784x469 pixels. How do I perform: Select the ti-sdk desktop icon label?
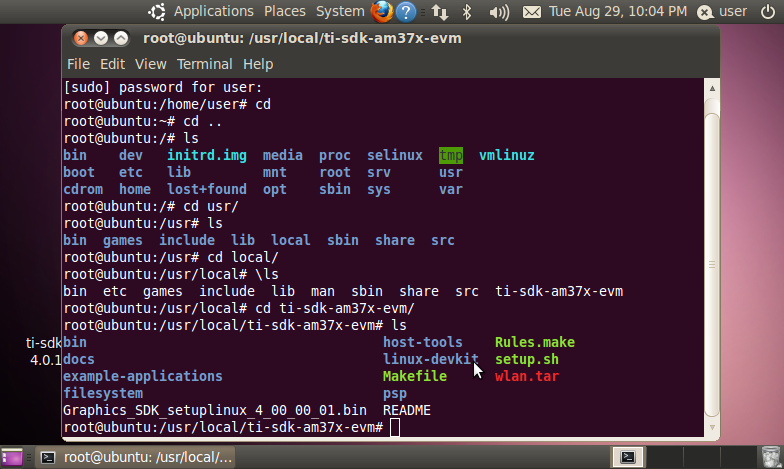(44, 351)
